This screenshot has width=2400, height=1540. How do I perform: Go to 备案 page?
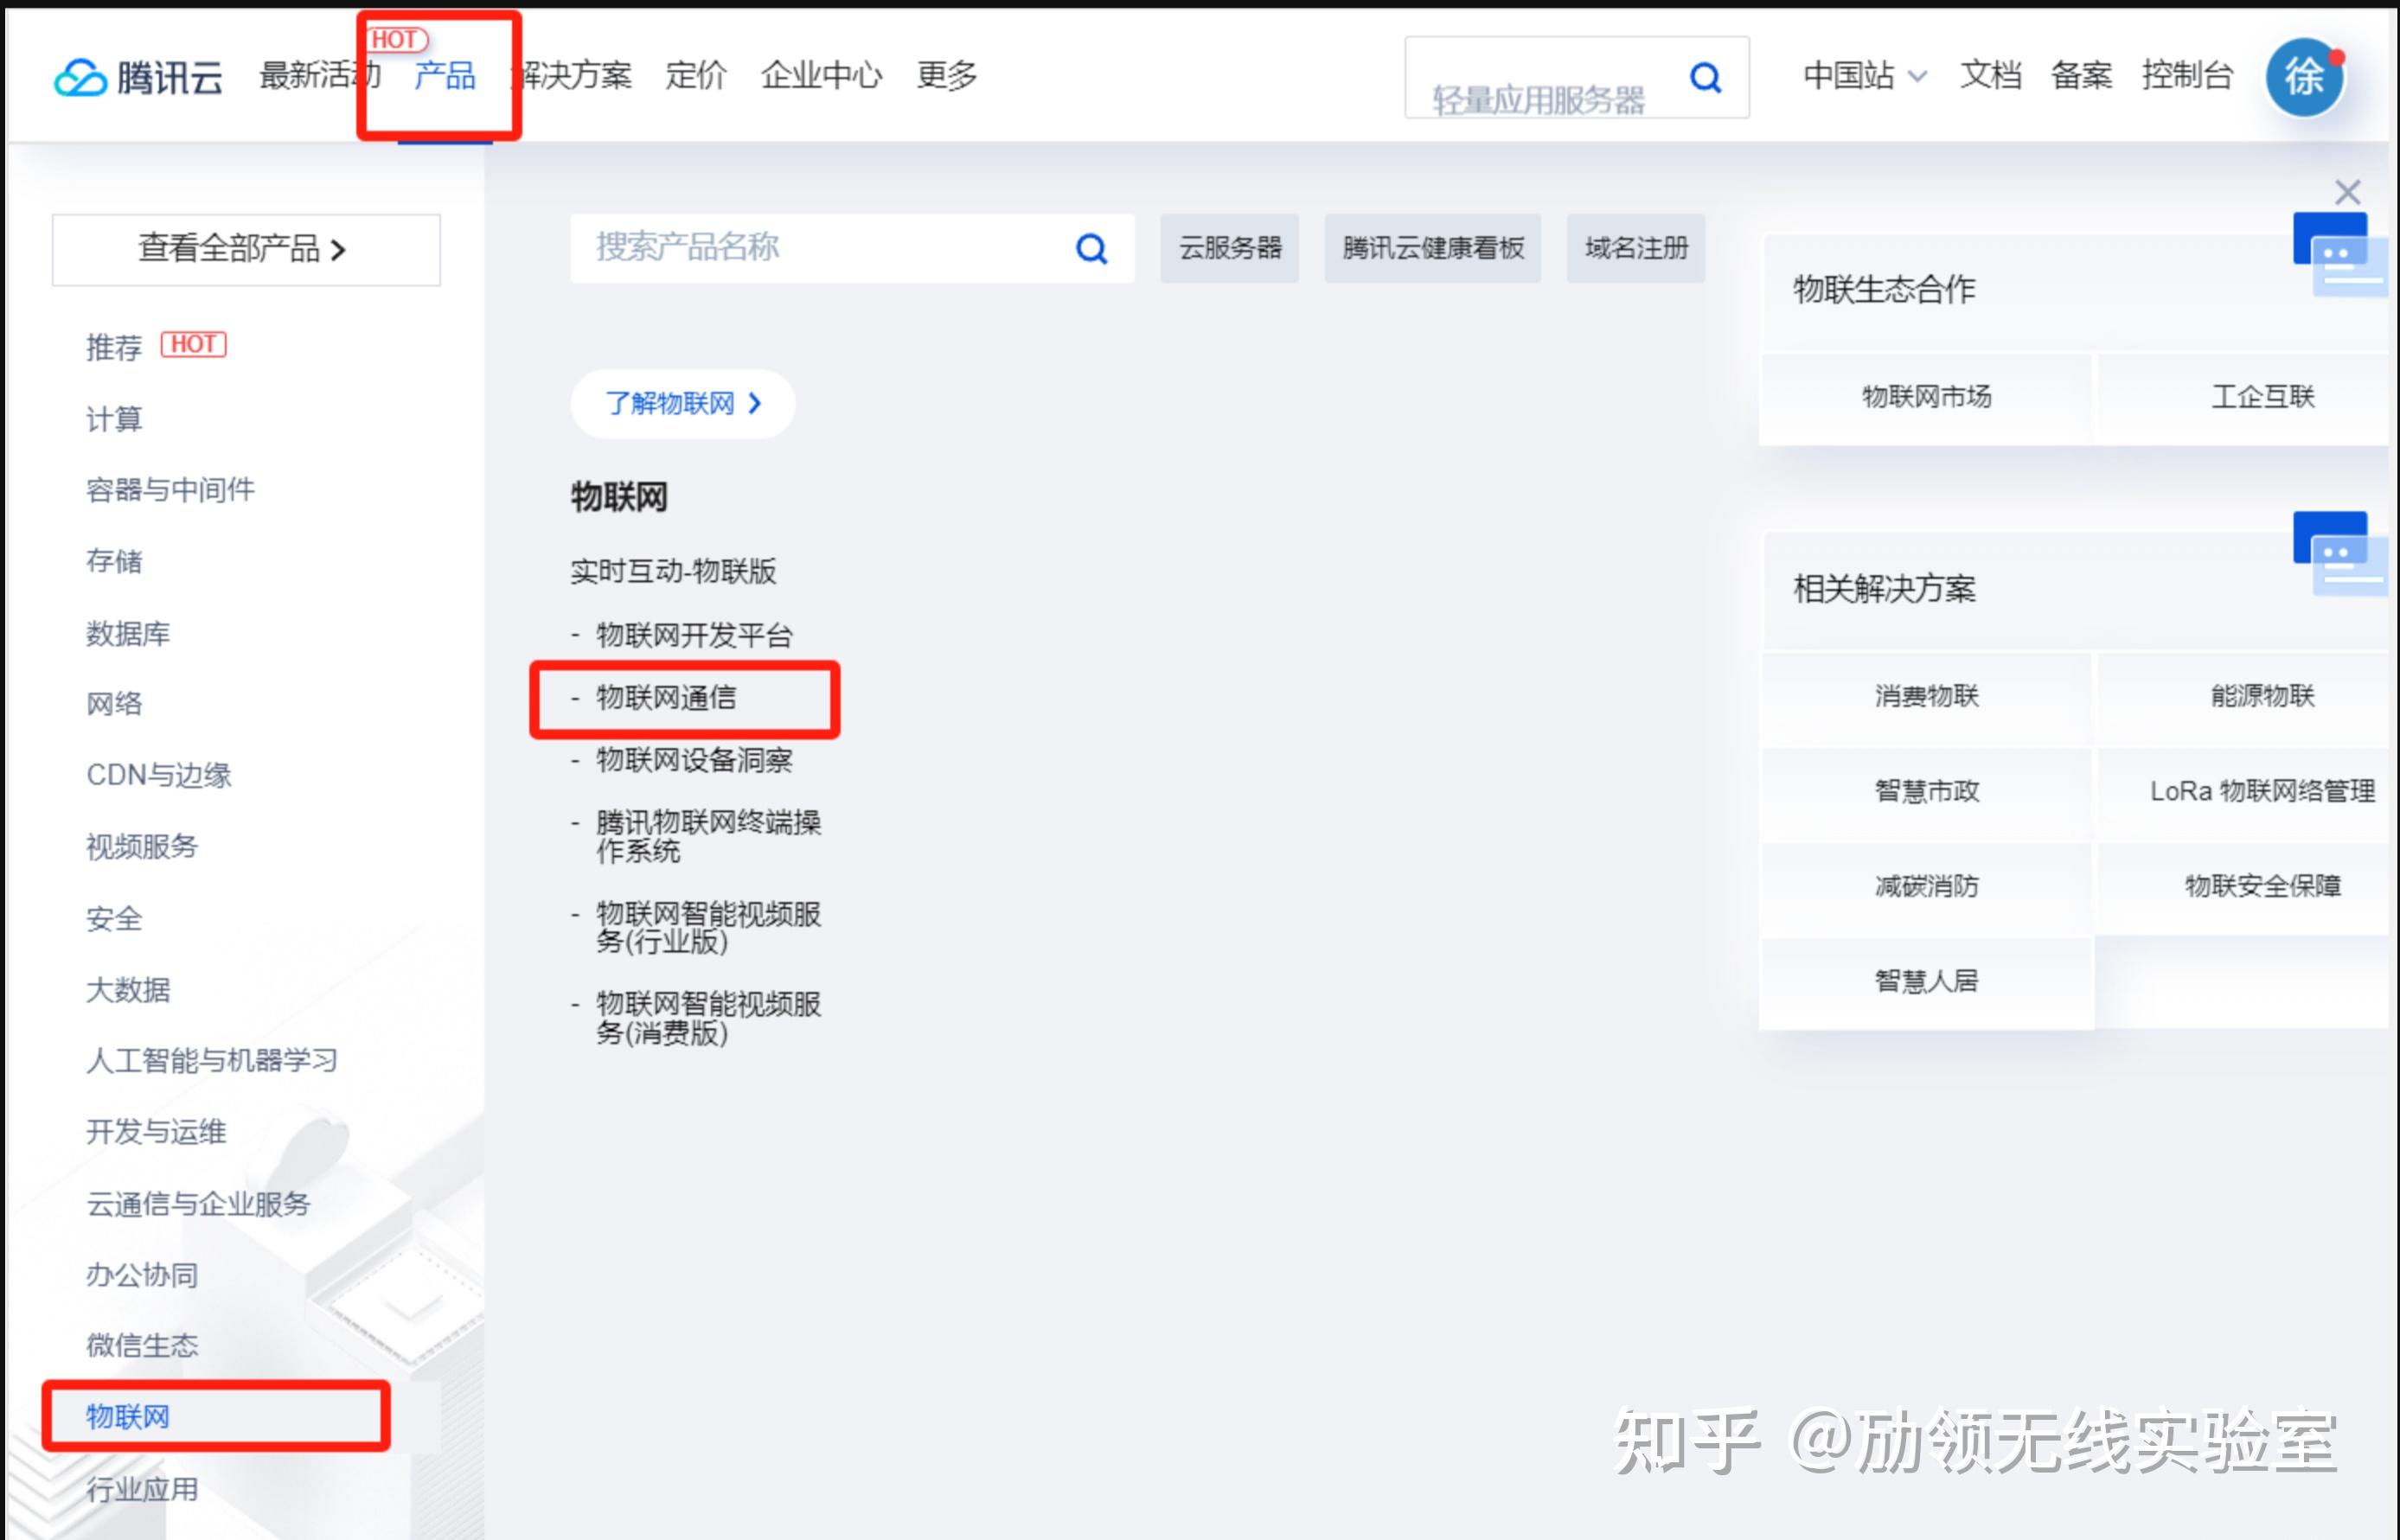(2081, 76)
